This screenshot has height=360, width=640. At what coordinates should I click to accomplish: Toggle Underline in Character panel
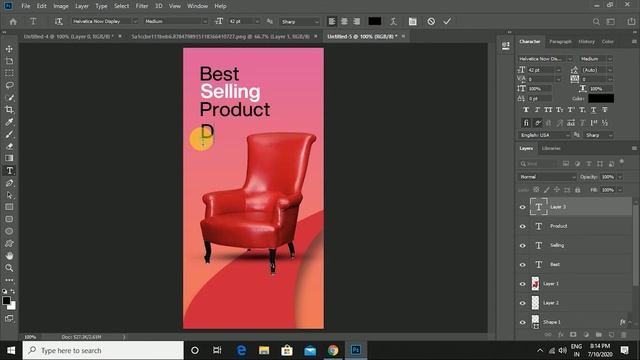593,110
